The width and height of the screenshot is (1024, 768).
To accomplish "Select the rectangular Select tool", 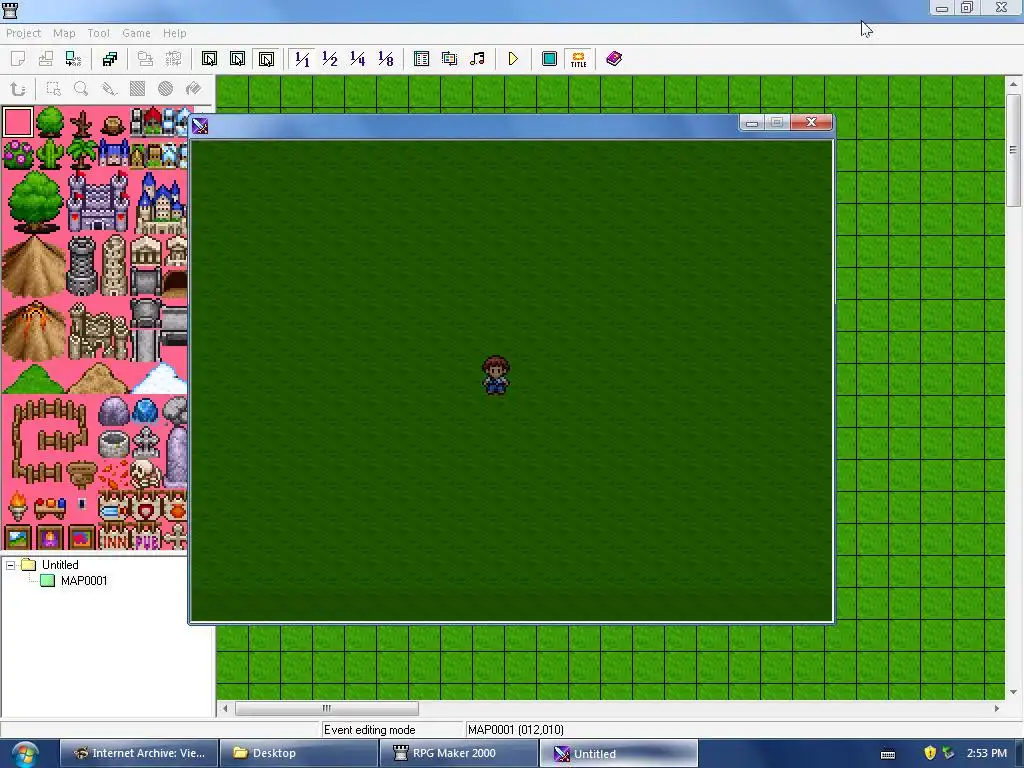I will coord(53,89).
